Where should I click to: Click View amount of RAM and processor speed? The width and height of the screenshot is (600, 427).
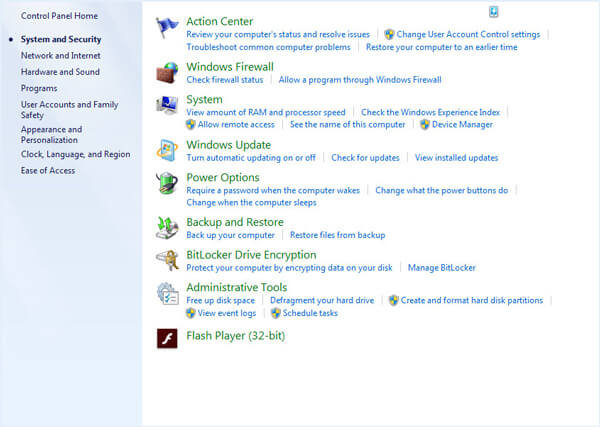click(x=266, y=112)
